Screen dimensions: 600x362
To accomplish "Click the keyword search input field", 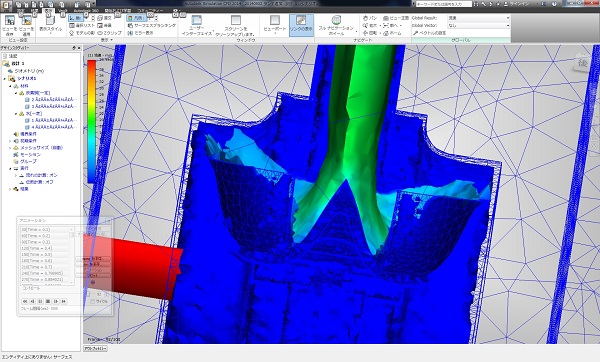I will 444,4.
